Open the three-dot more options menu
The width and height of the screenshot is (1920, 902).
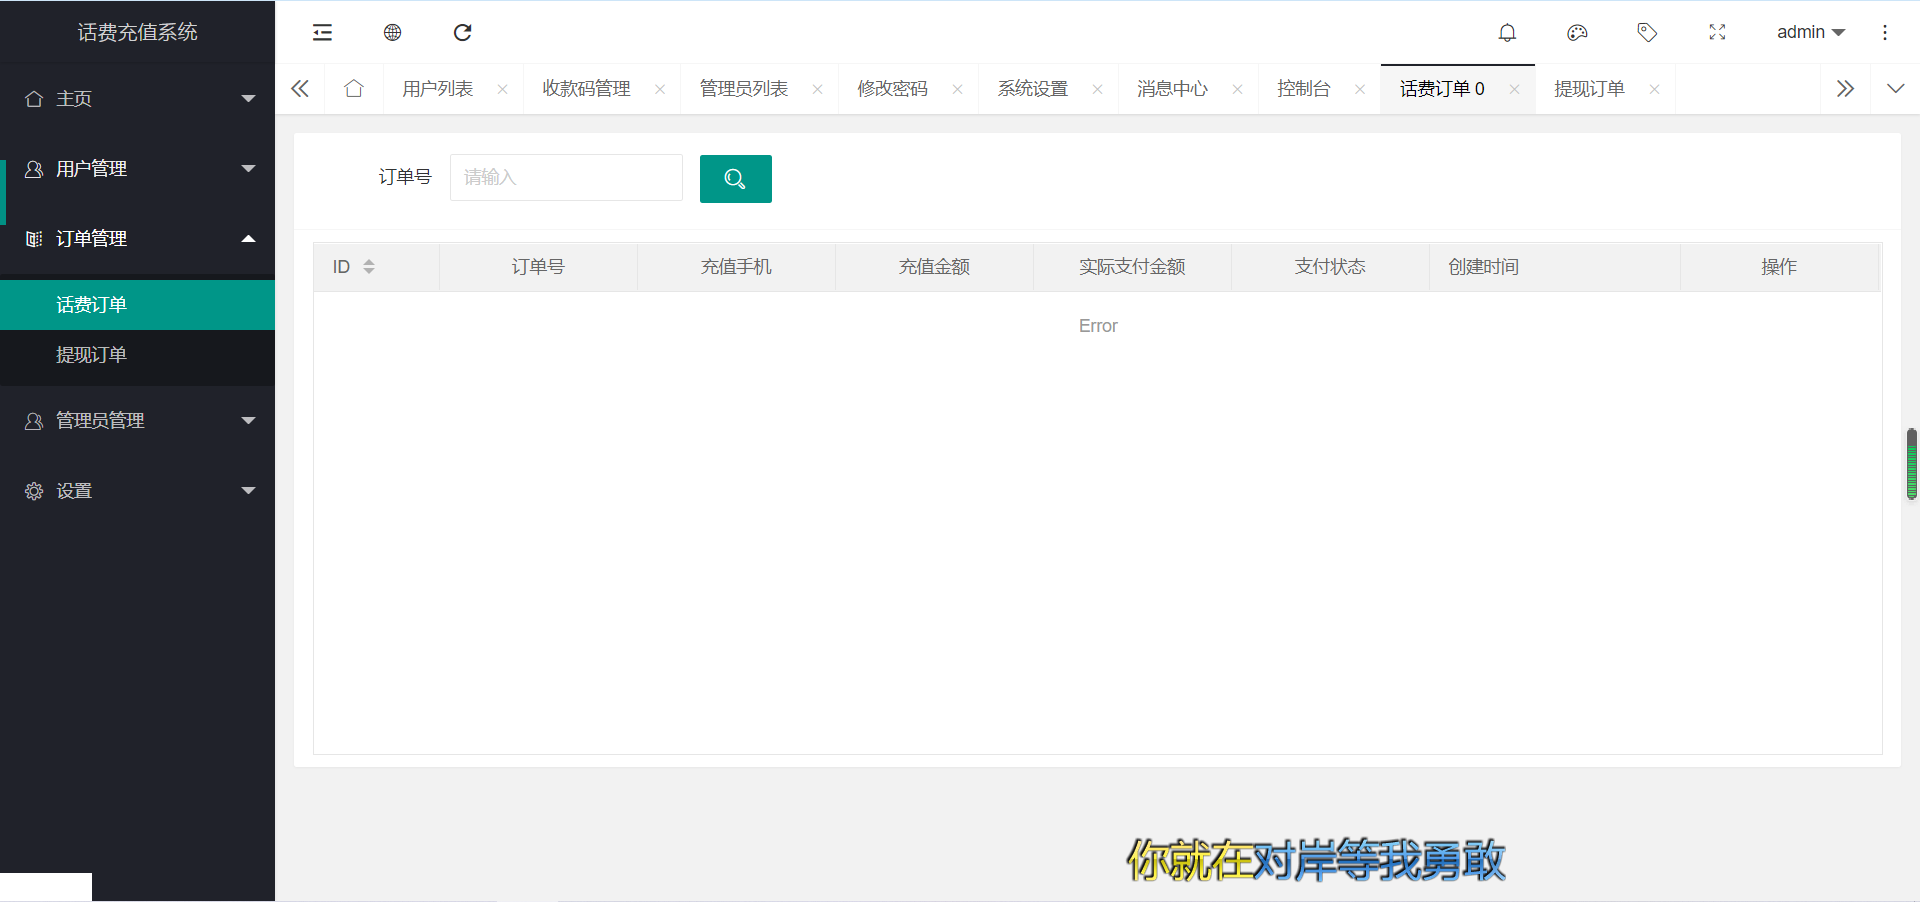(x=1884, y=33)
